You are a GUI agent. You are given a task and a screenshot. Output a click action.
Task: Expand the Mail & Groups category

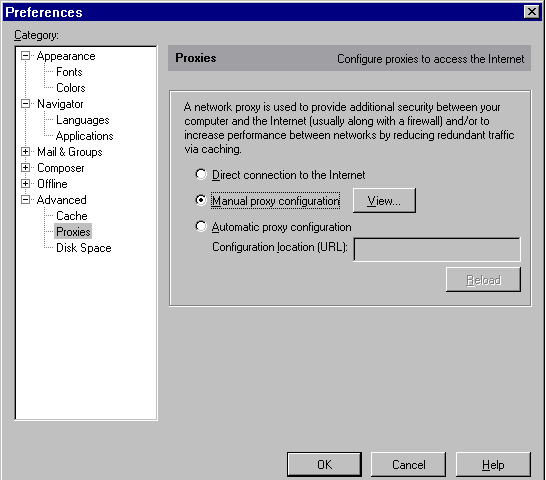pos(25,152)
